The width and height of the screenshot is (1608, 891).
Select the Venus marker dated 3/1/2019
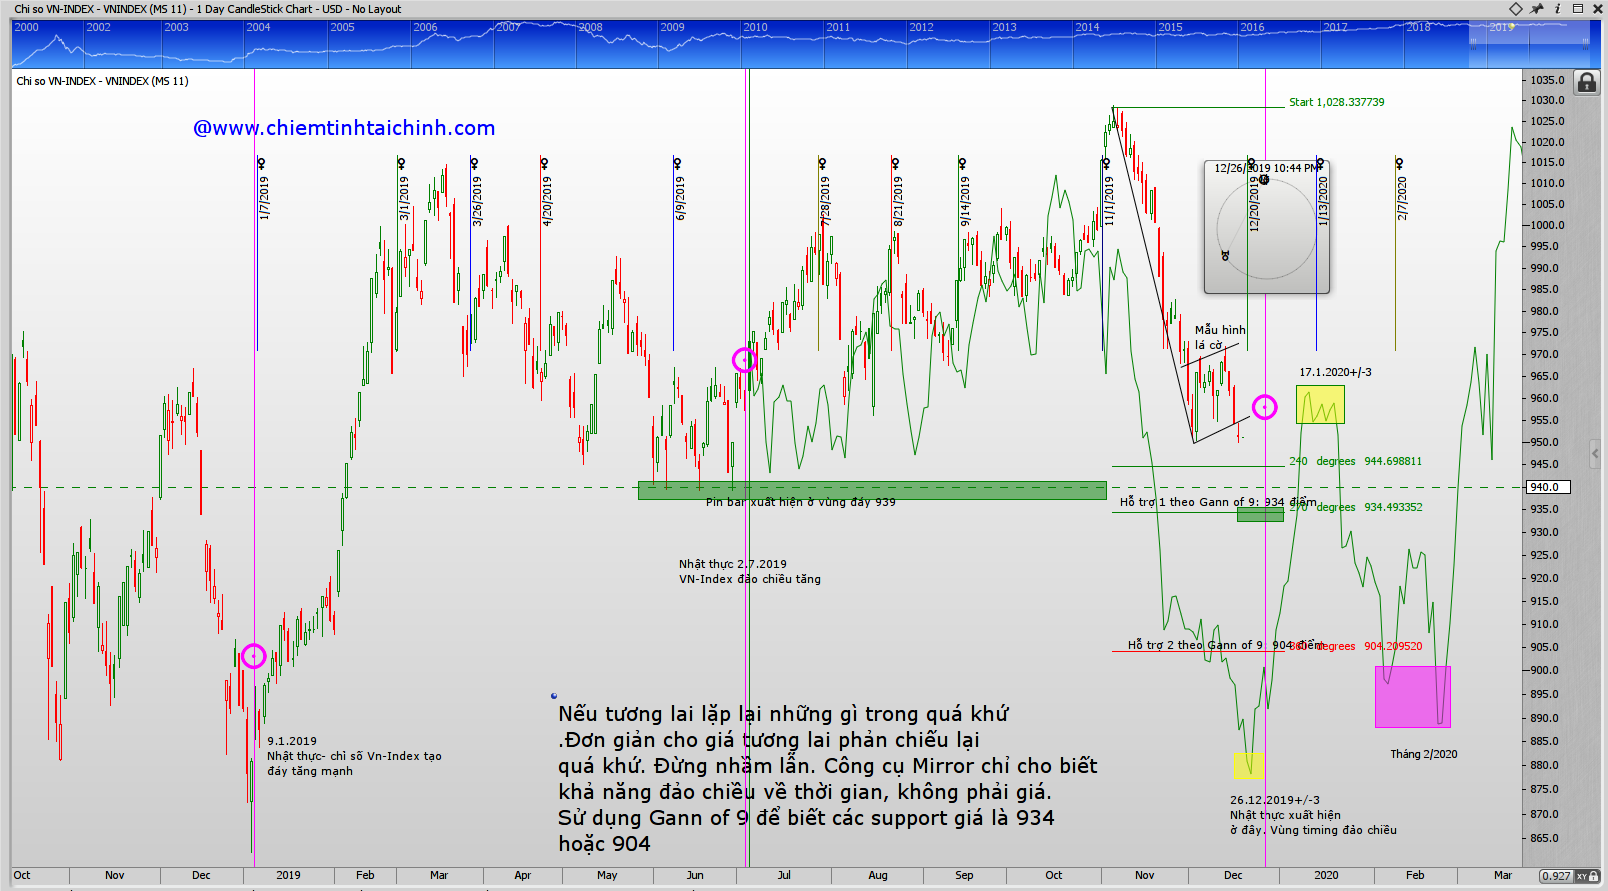401,163
